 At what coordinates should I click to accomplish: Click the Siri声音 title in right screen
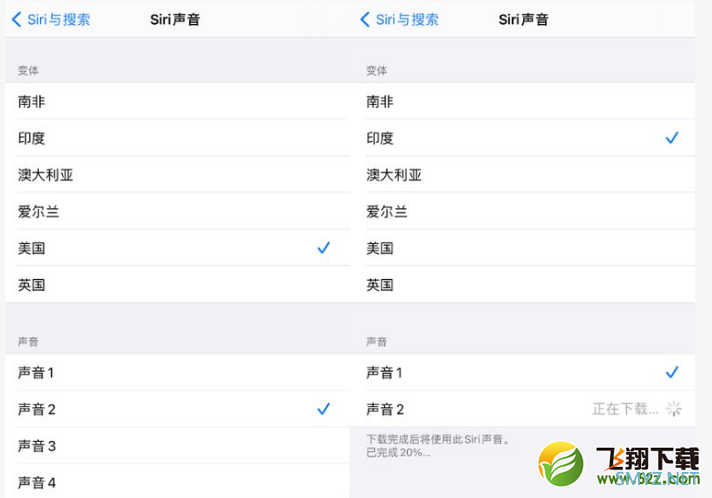(523, 20)
